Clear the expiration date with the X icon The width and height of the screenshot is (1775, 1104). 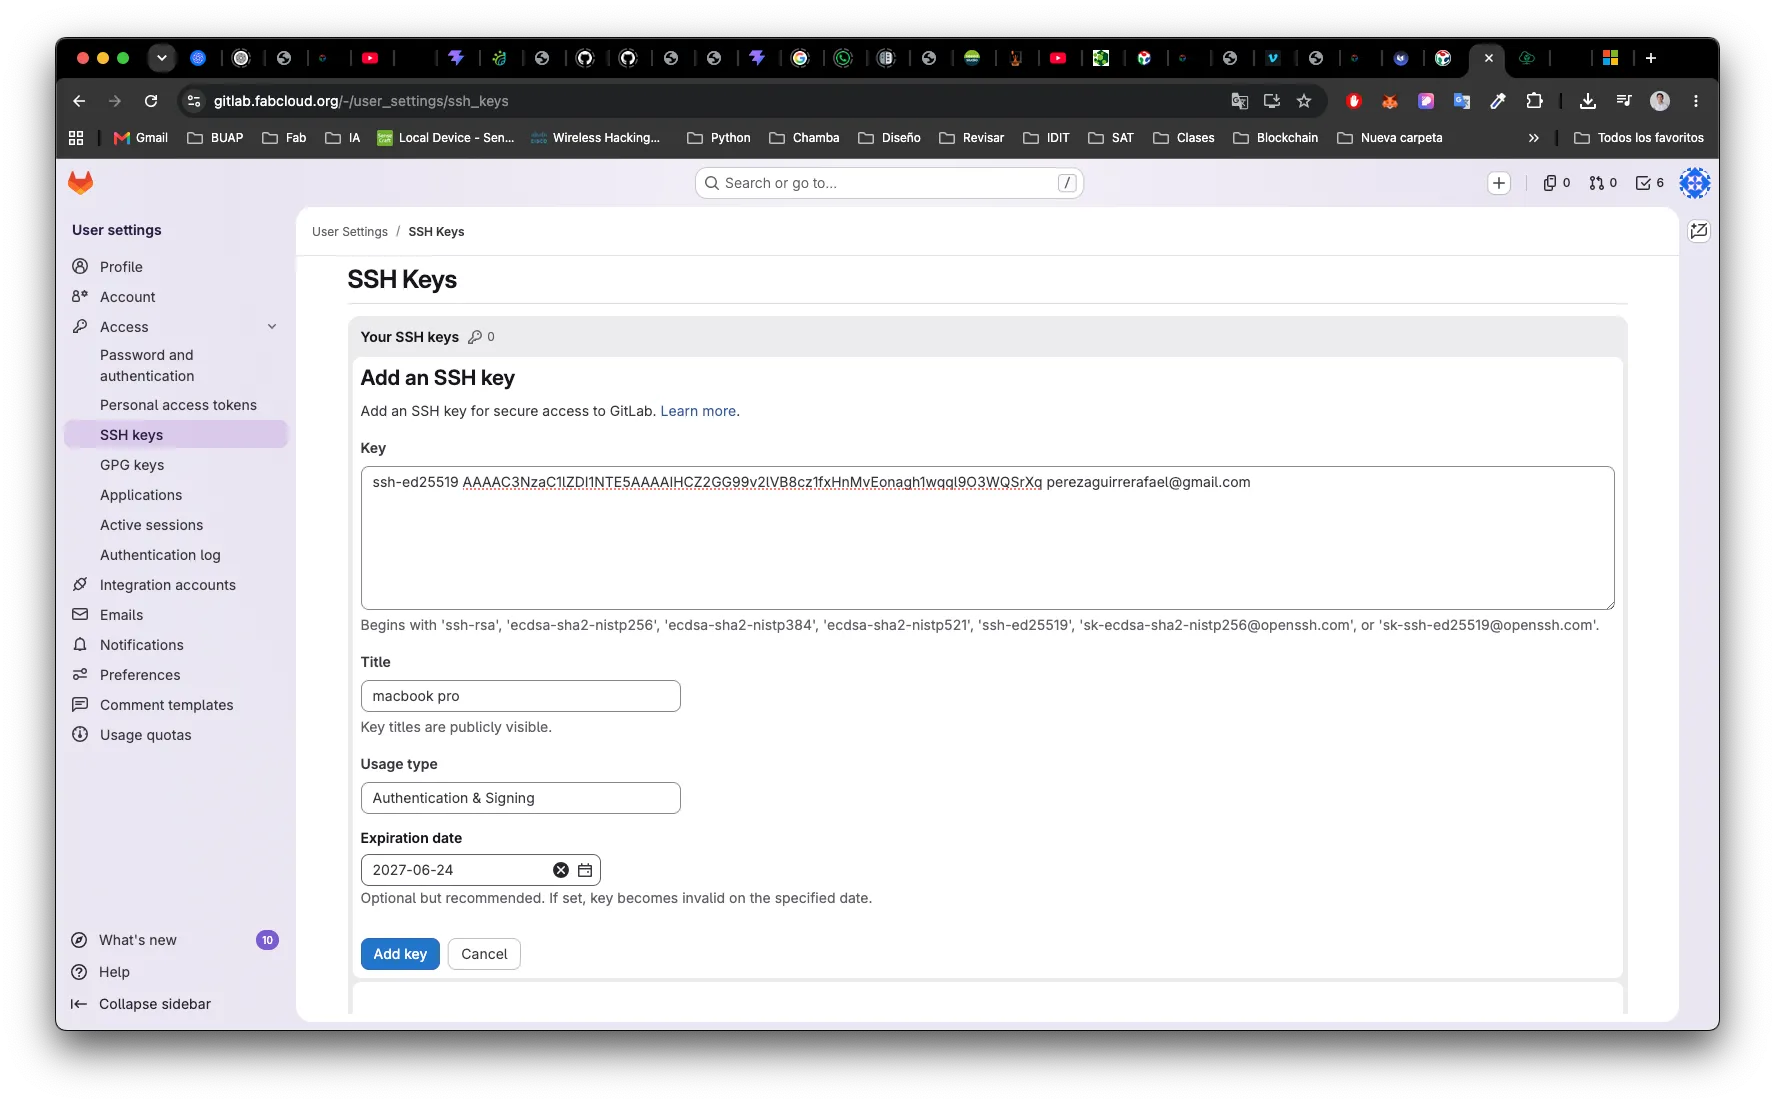[561, 870]
